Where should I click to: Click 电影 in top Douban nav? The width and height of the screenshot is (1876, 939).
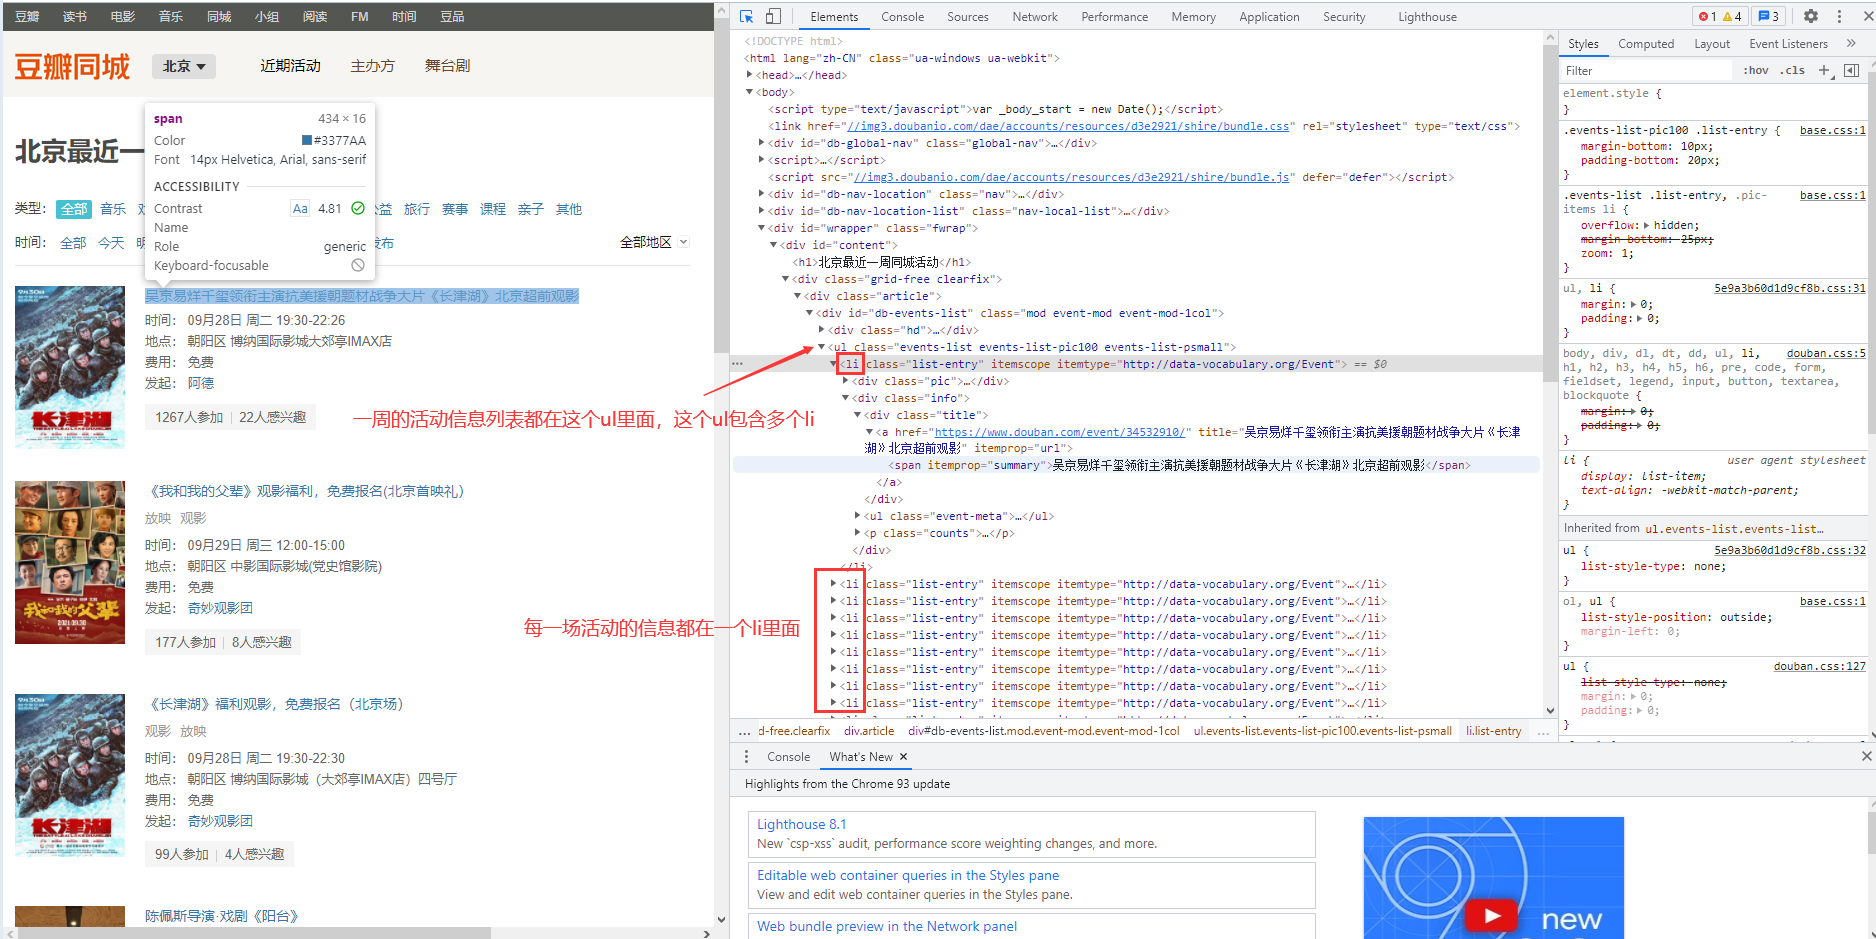pos(123,17)
